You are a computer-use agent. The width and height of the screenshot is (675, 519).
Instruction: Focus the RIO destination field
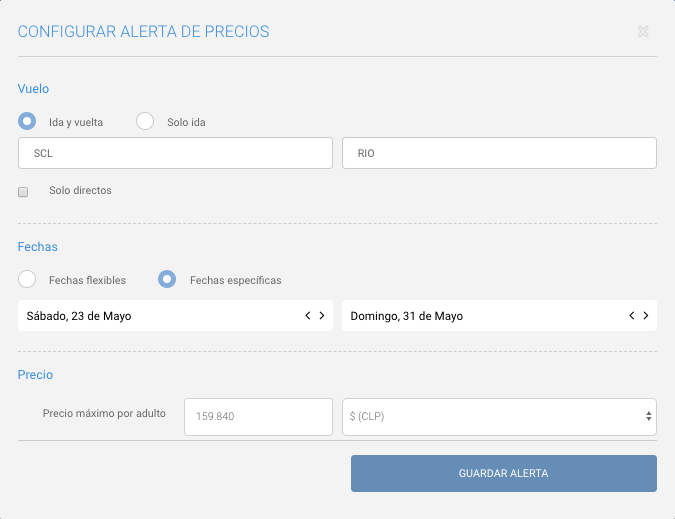tap(499, 153)
